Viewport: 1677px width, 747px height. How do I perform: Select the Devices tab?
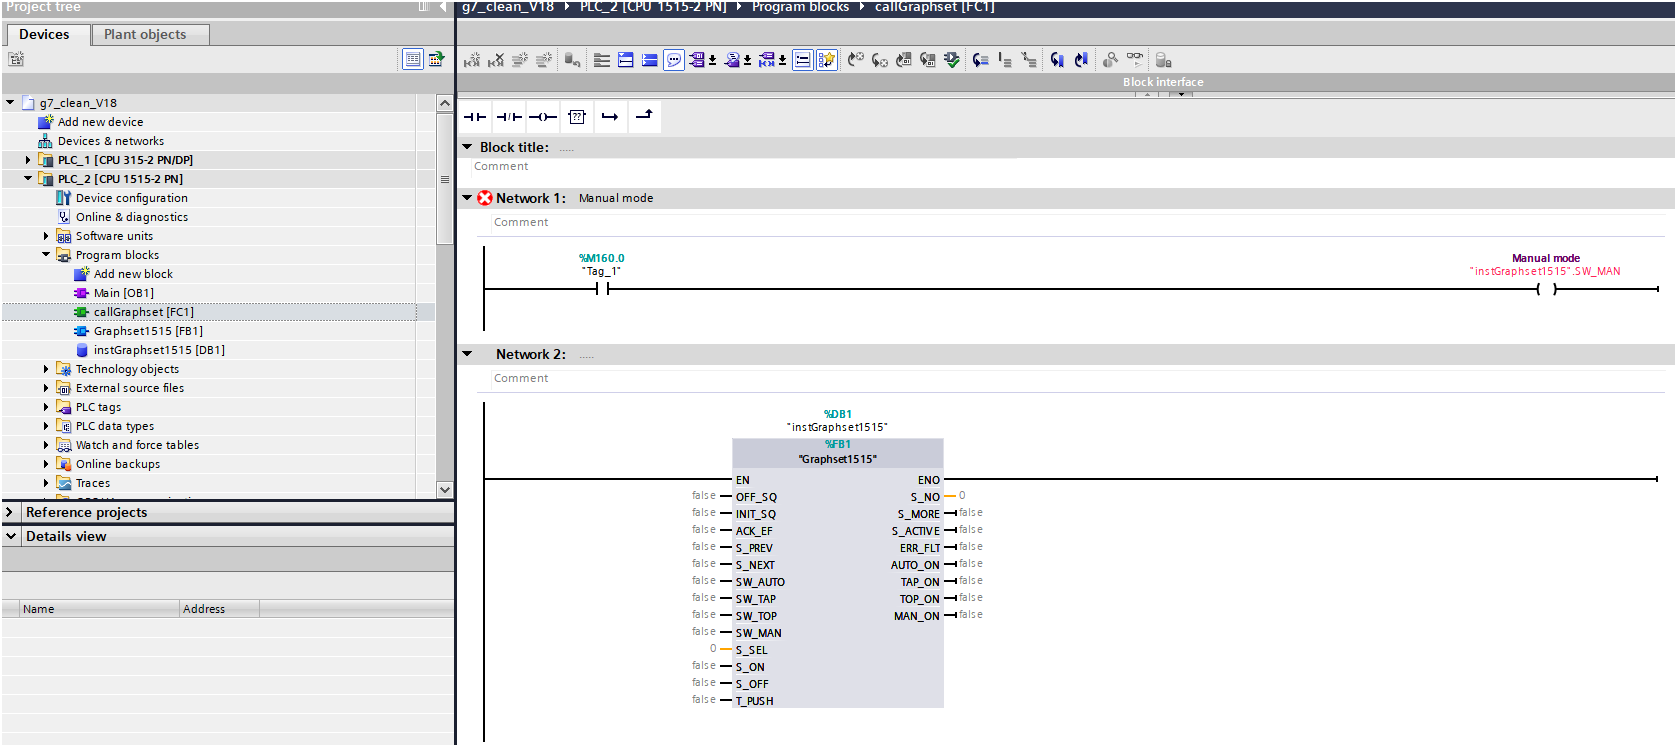coord(45,34)
